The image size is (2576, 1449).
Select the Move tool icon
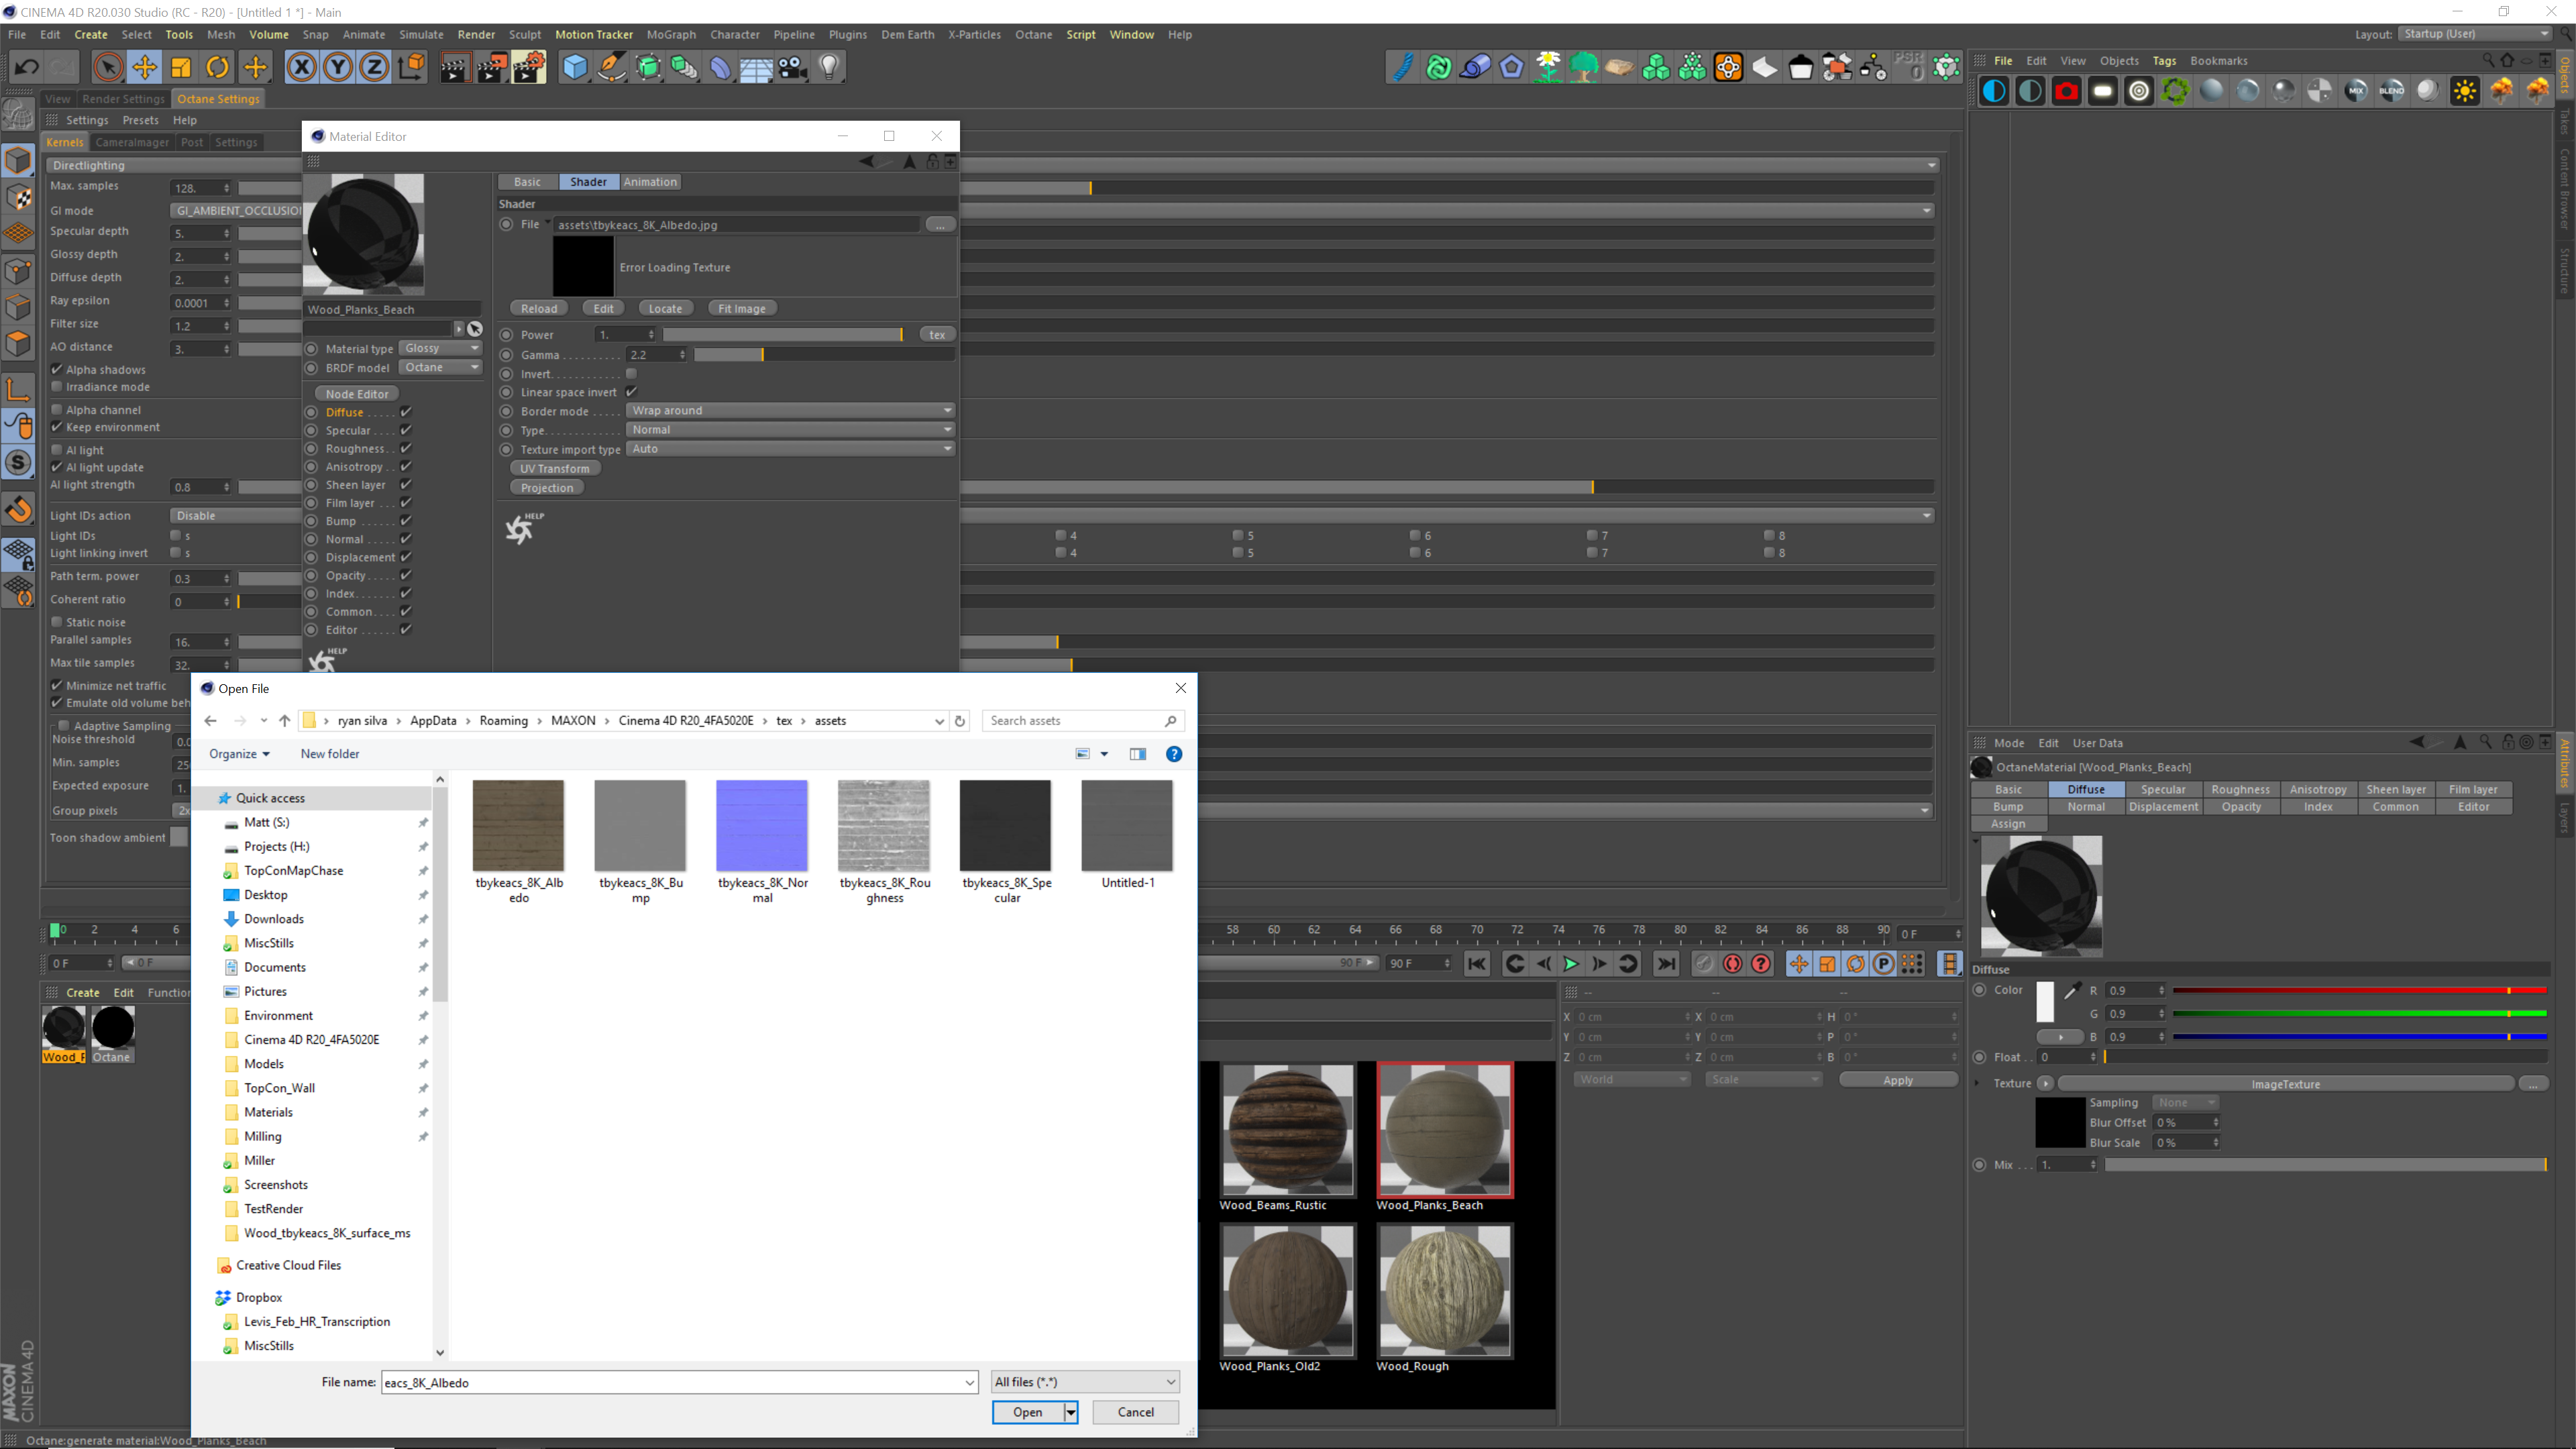point(144,67)
